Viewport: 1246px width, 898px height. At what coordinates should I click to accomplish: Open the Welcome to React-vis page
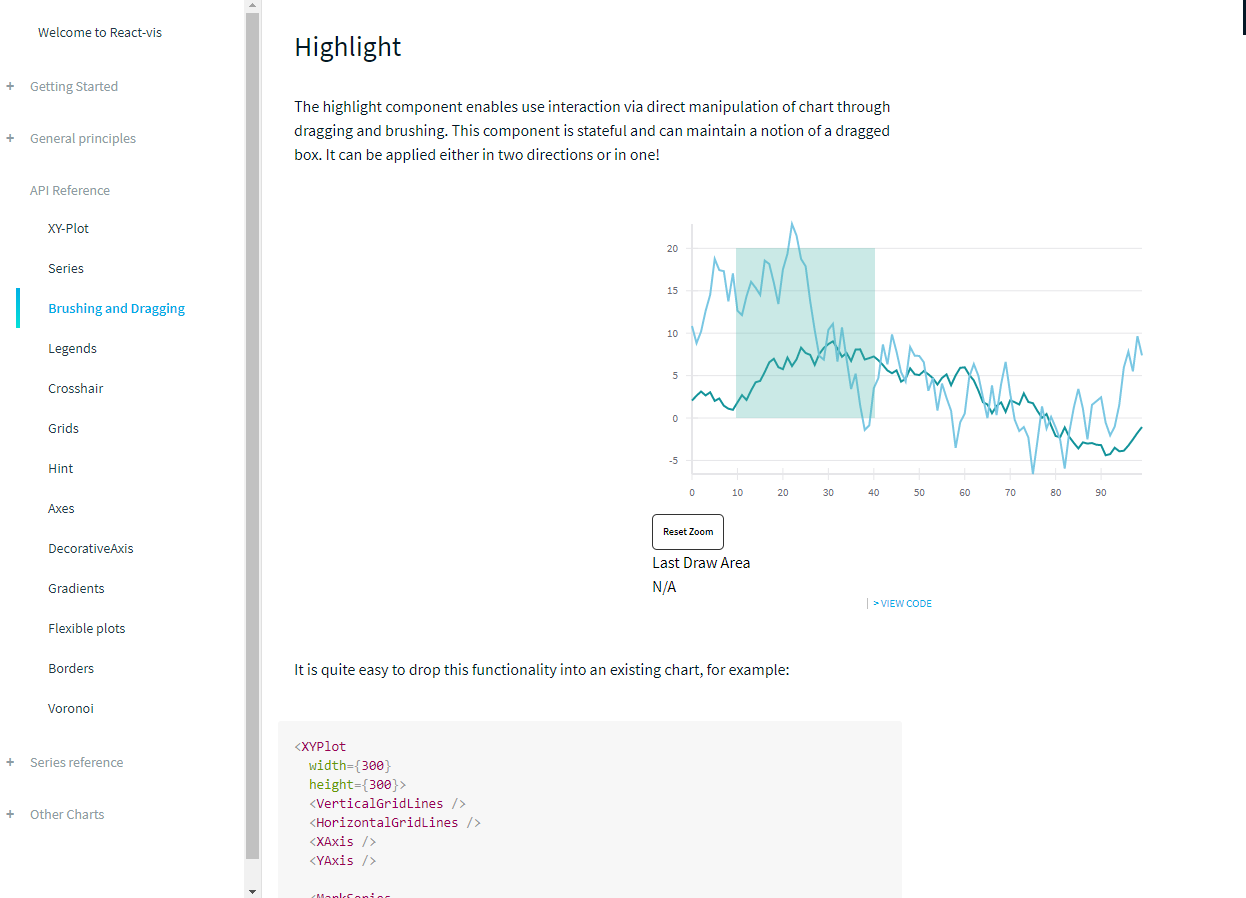(x=99, y=33)
